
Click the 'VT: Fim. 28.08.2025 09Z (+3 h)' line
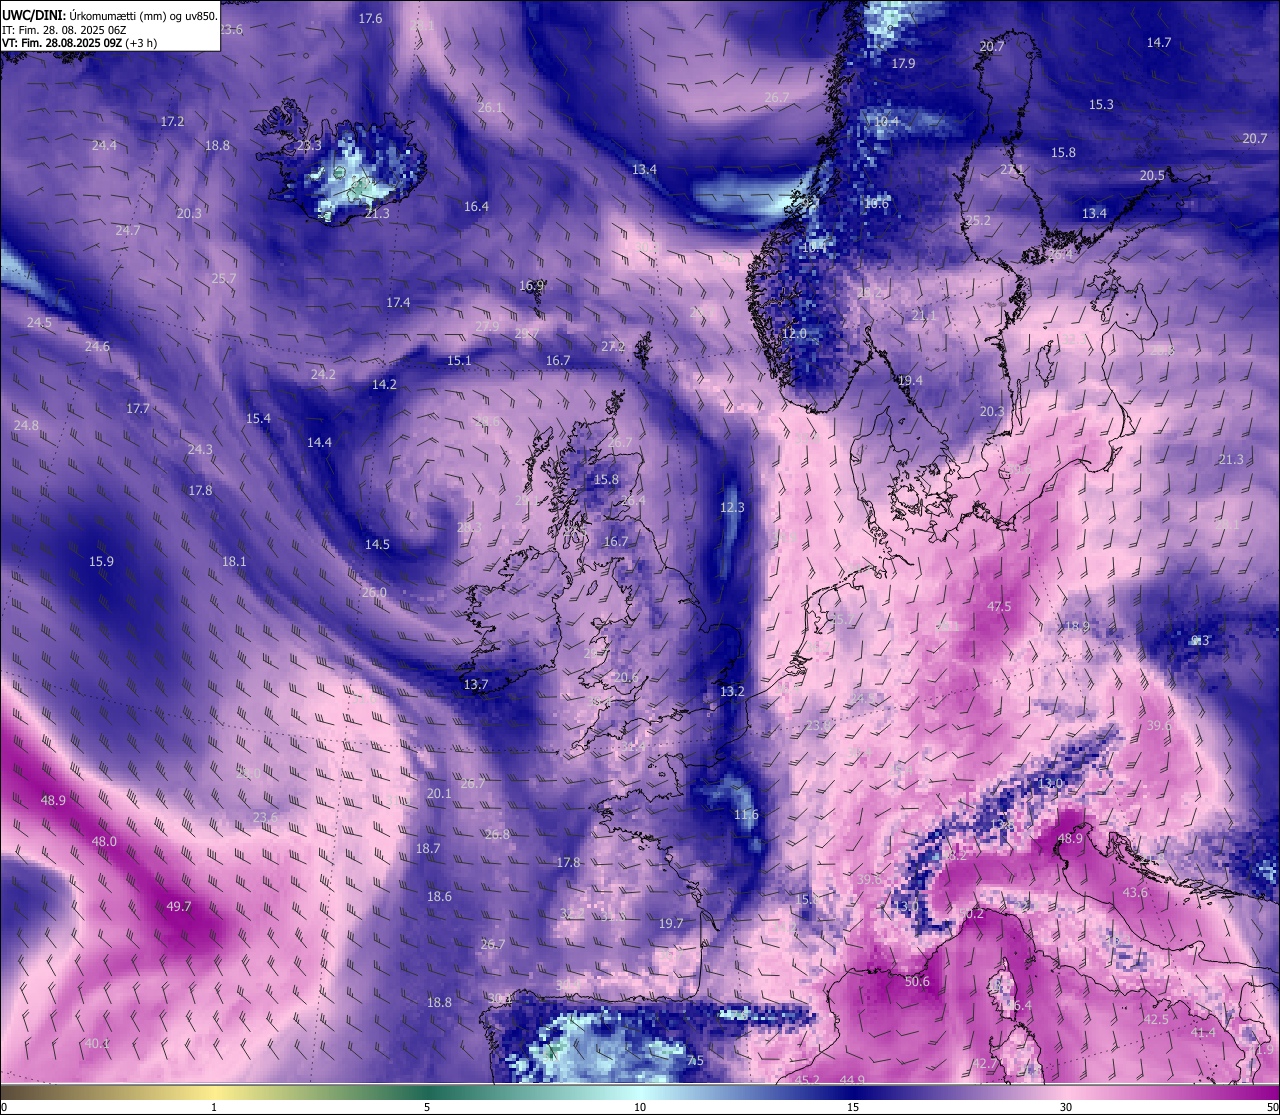(79, 43)
